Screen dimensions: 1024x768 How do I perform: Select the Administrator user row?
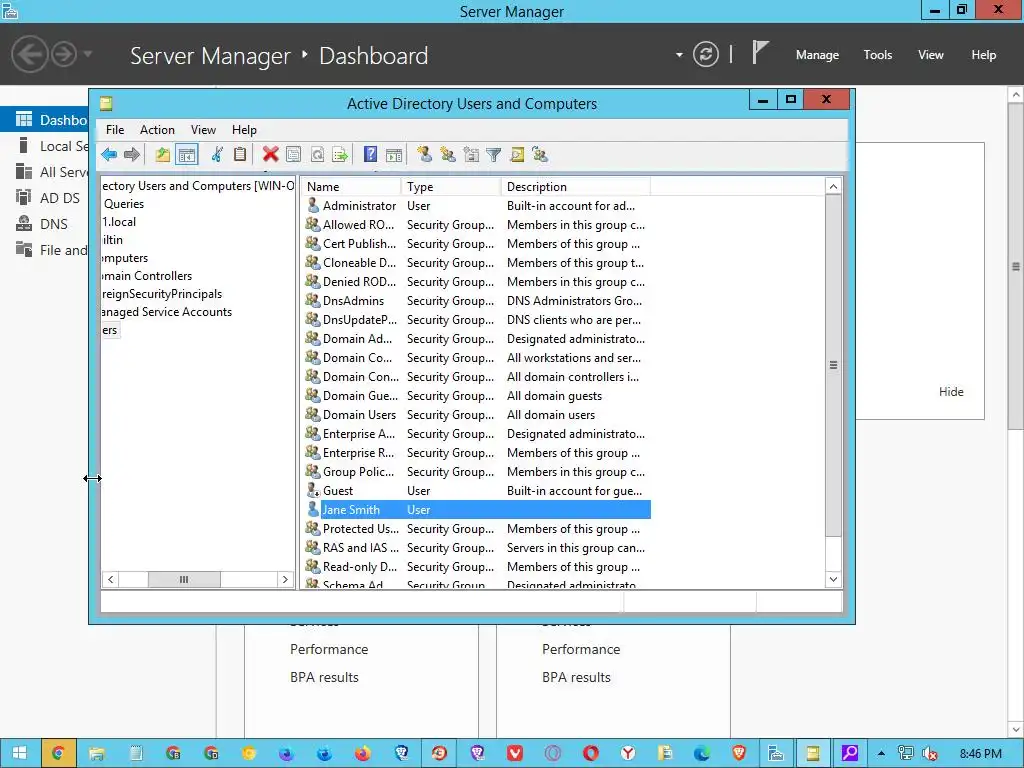477,206
